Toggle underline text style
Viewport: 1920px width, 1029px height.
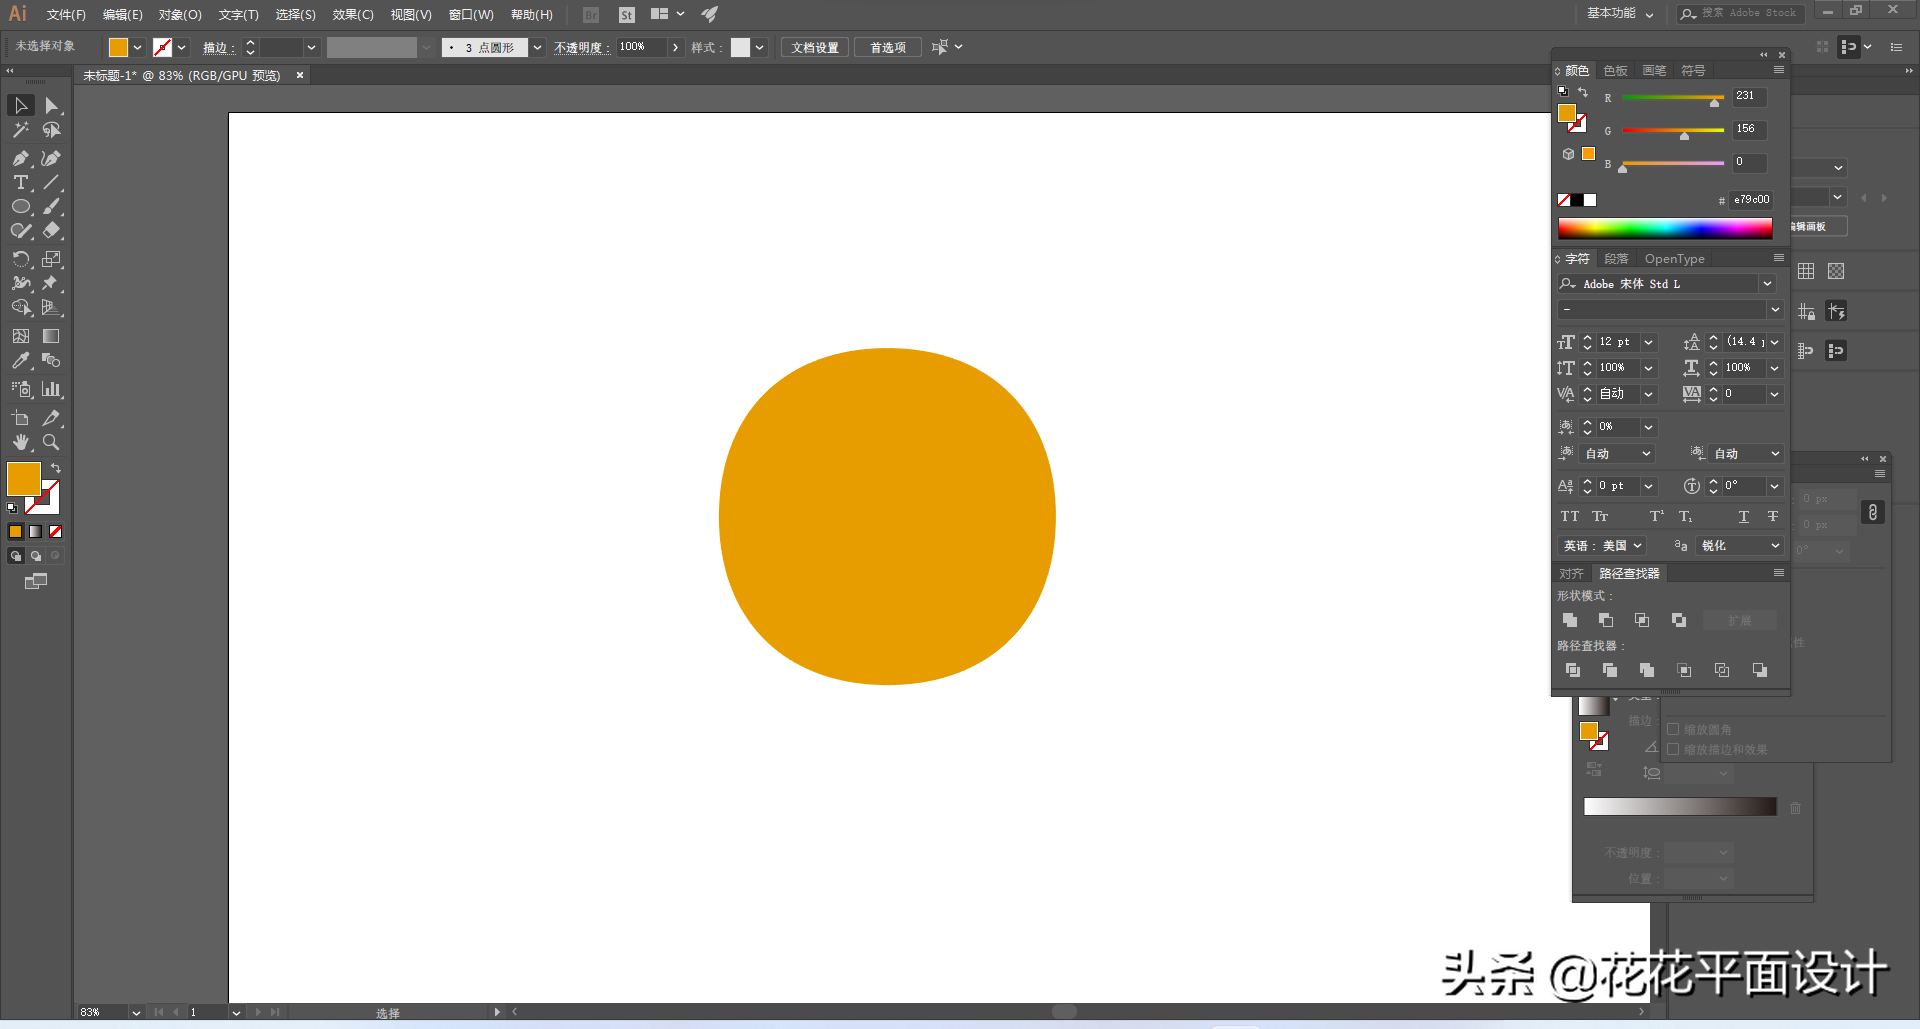point(1744,517)
